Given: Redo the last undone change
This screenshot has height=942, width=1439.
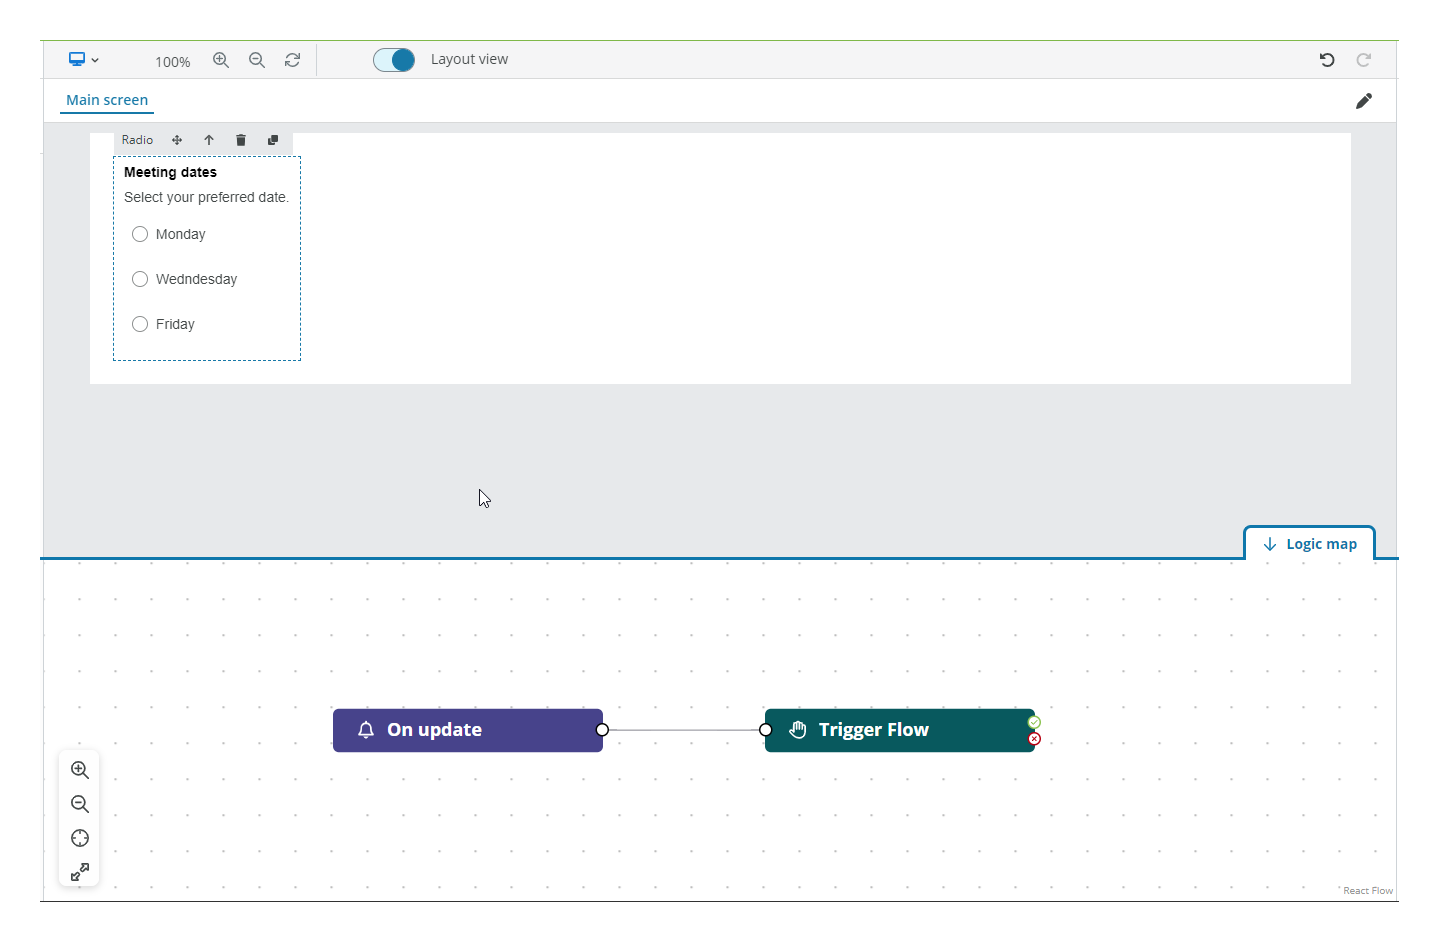Looking at the screenshot, I should 1363,60.
